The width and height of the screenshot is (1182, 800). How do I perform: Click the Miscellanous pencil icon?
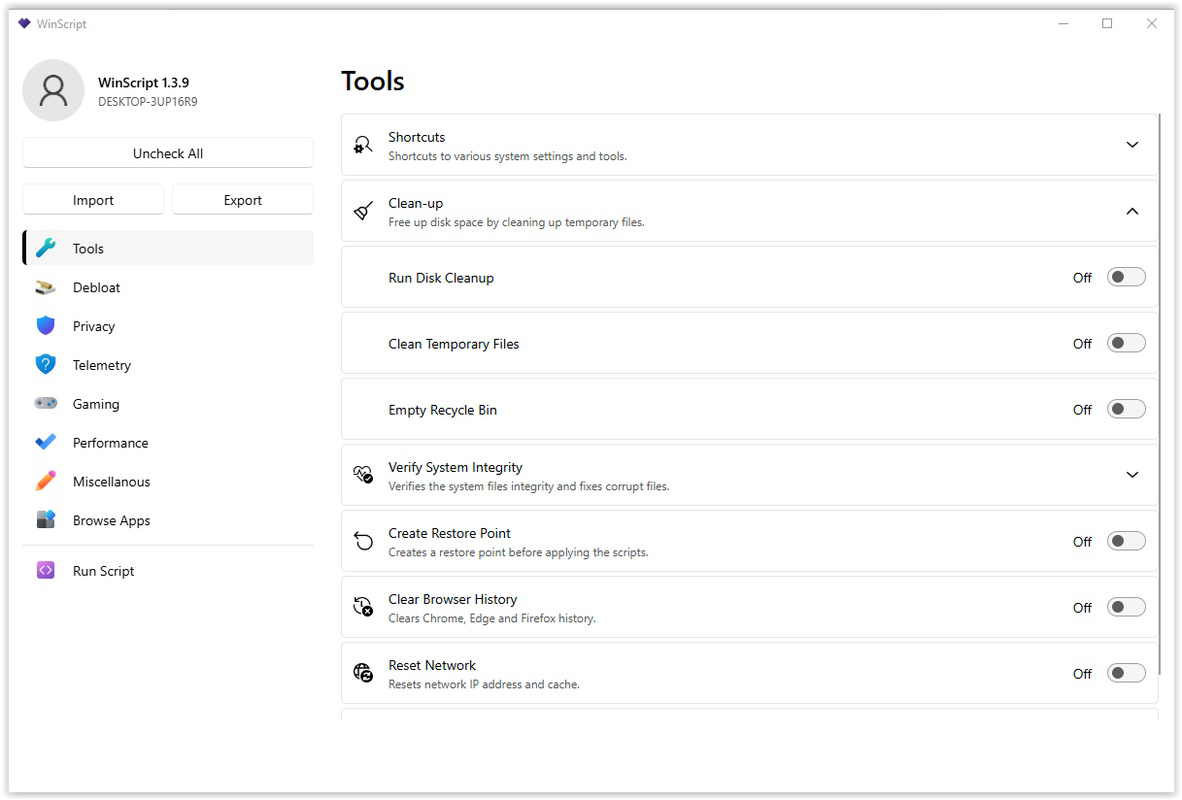click(45, 481)
